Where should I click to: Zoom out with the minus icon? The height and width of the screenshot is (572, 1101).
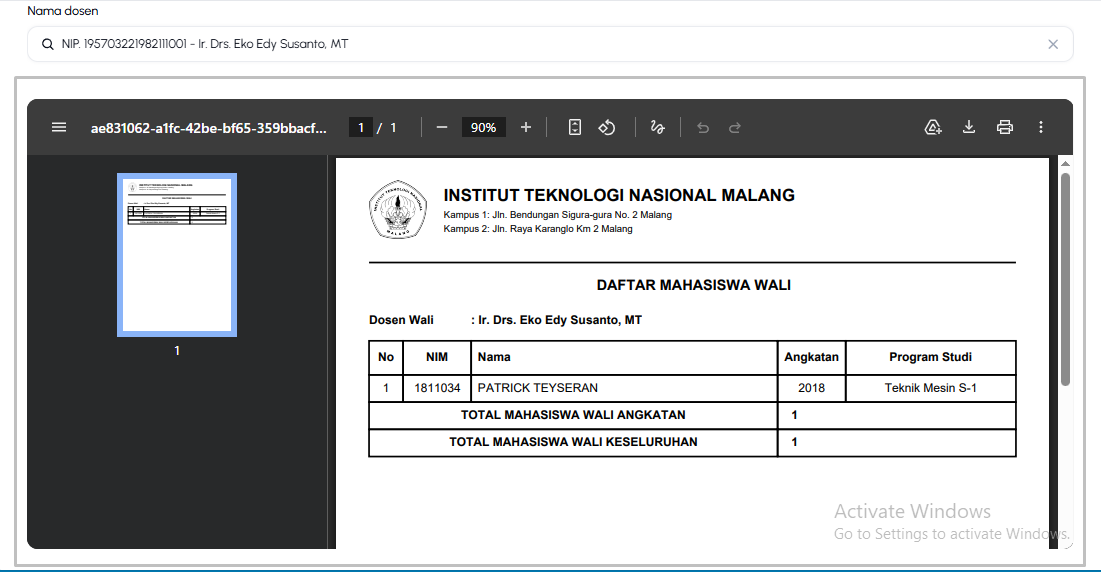[x=442, y=127]
